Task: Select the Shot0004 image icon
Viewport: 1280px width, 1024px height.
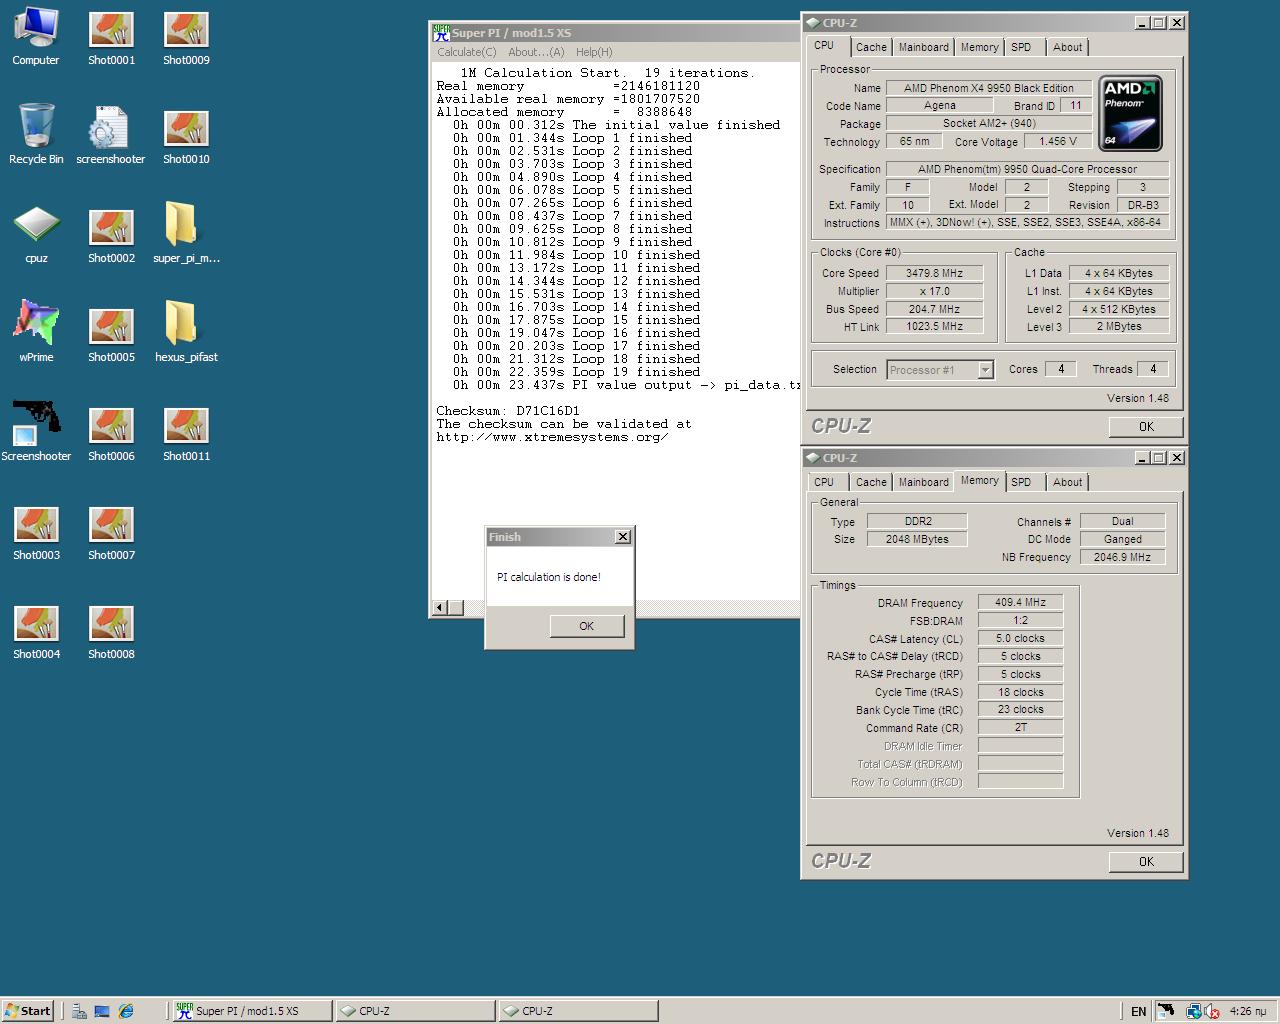Action: [x=36, y=629]
